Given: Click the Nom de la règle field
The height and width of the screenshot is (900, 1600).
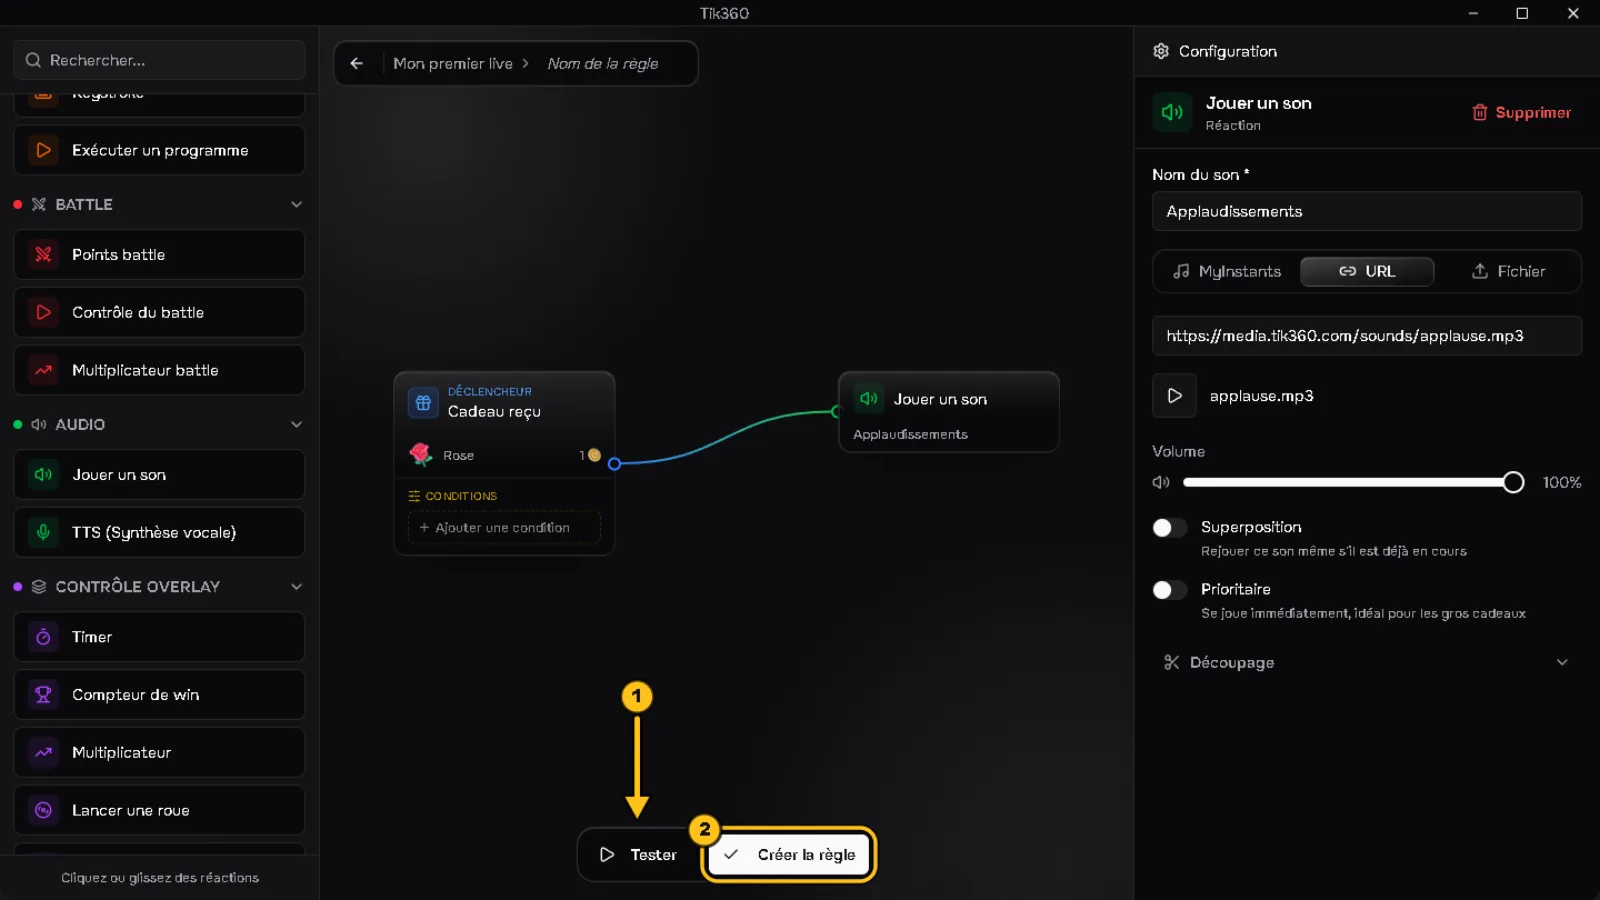Looking at the screenshot, I should click(x=603, y=63).
